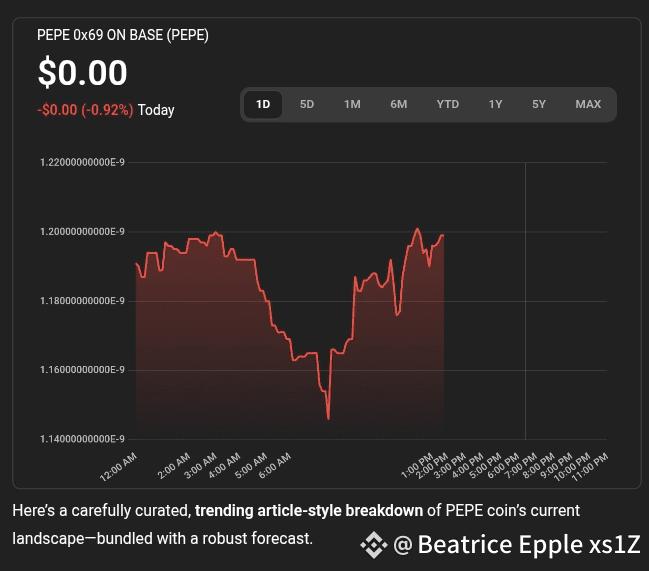The height and width of the screenshot is (571, 649).
Task: Click the vertical time marker line on chart
Action: 525,300
